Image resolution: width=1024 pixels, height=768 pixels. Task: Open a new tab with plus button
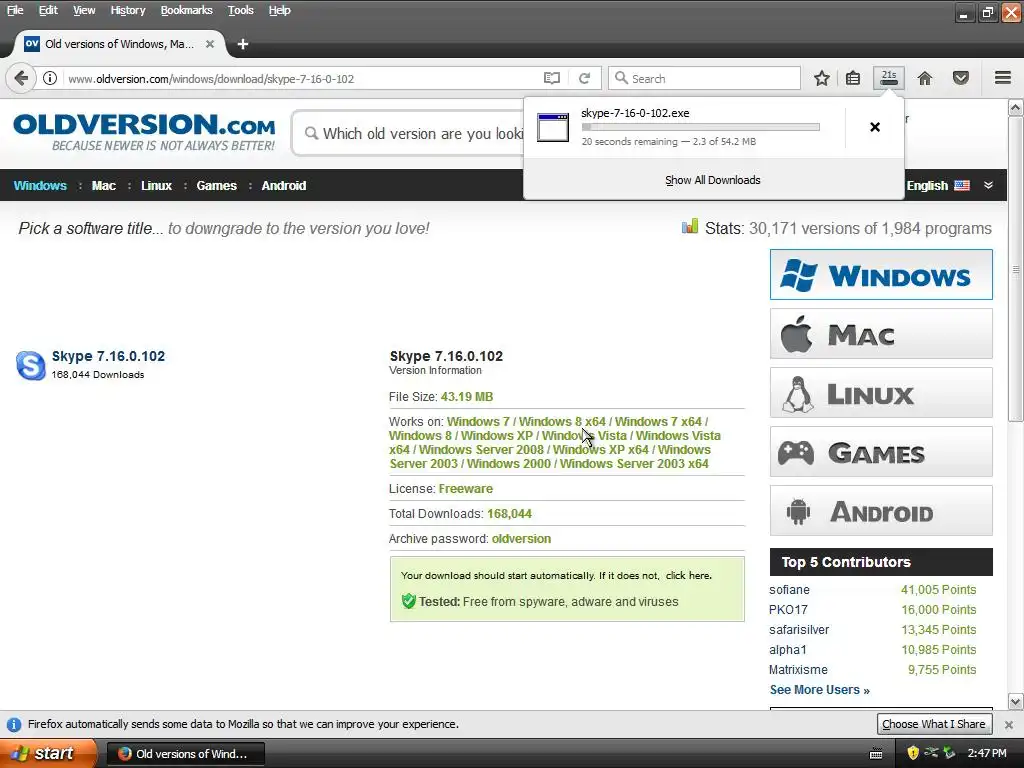tap(243, 44)
